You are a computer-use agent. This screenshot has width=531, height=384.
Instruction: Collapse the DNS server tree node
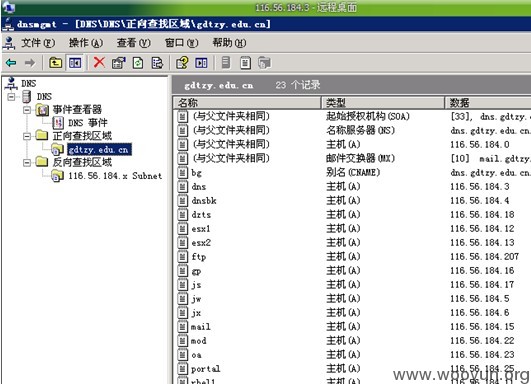[x=11, y=97]
